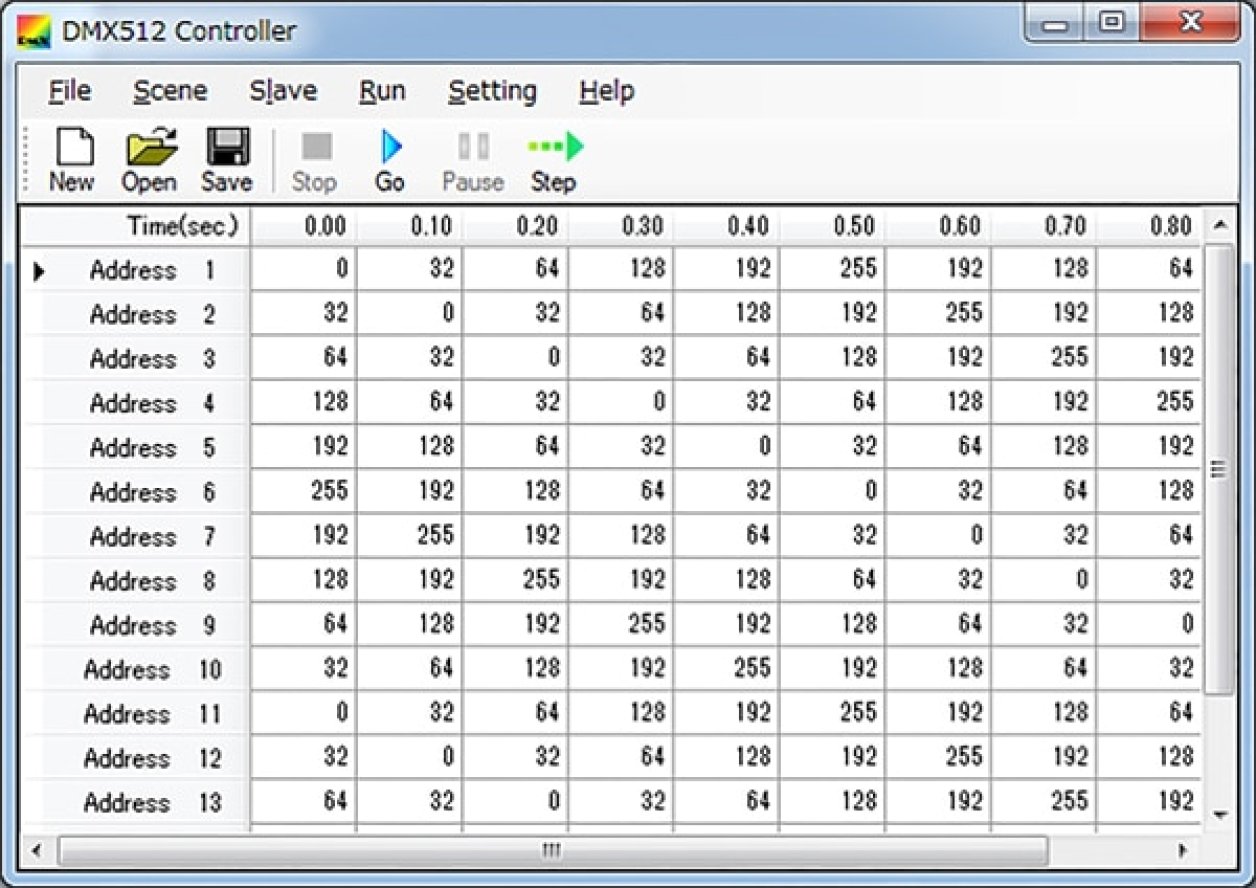Create a new scene with the New icon
1256x888 pixels.
tap(71, 158)
